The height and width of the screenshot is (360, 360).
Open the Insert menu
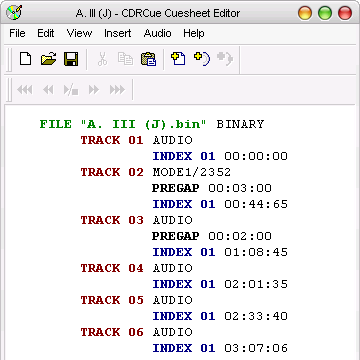[118, 33]
